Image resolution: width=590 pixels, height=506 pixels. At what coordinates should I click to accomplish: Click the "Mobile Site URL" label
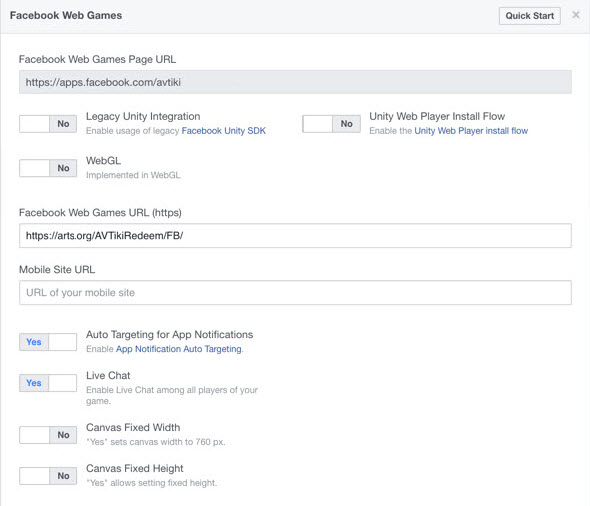point(57,270)
